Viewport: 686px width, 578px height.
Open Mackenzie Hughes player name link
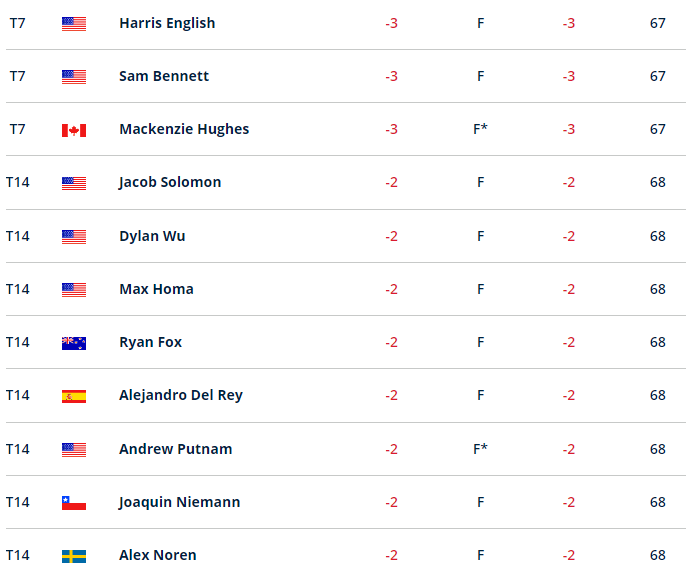pyautogui.click(x=184, y=129)
